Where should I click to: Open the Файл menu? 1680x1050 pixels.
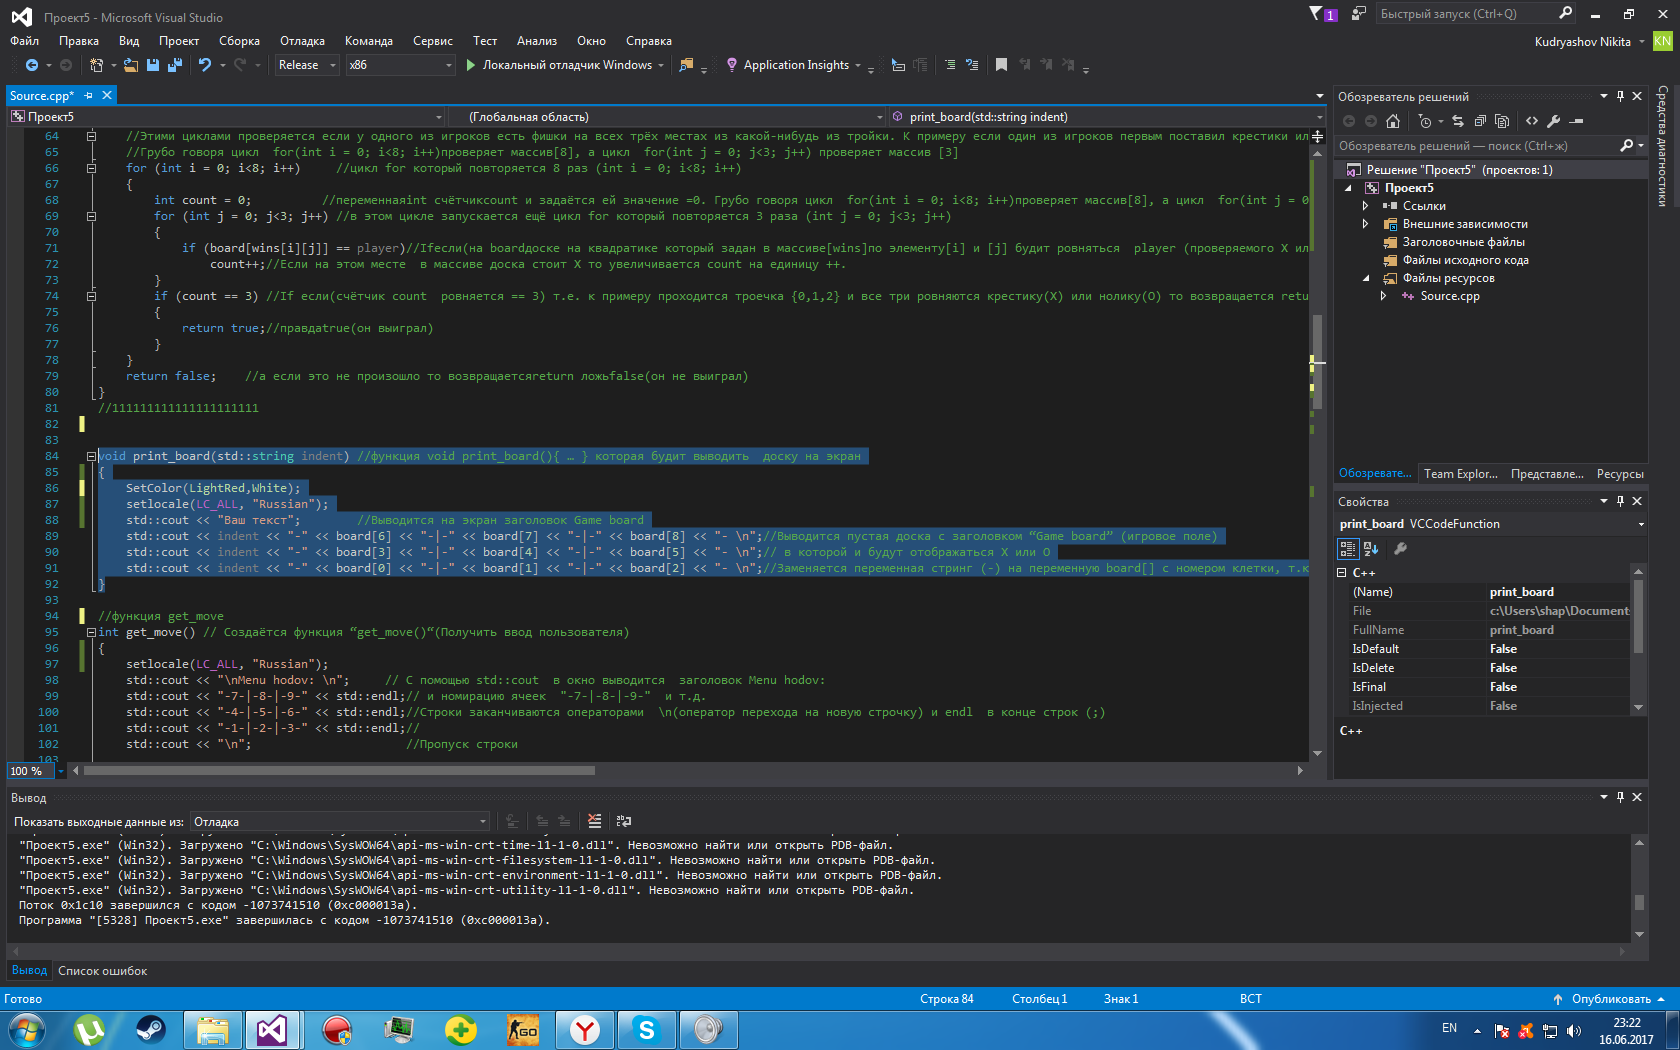click(24, 41)
